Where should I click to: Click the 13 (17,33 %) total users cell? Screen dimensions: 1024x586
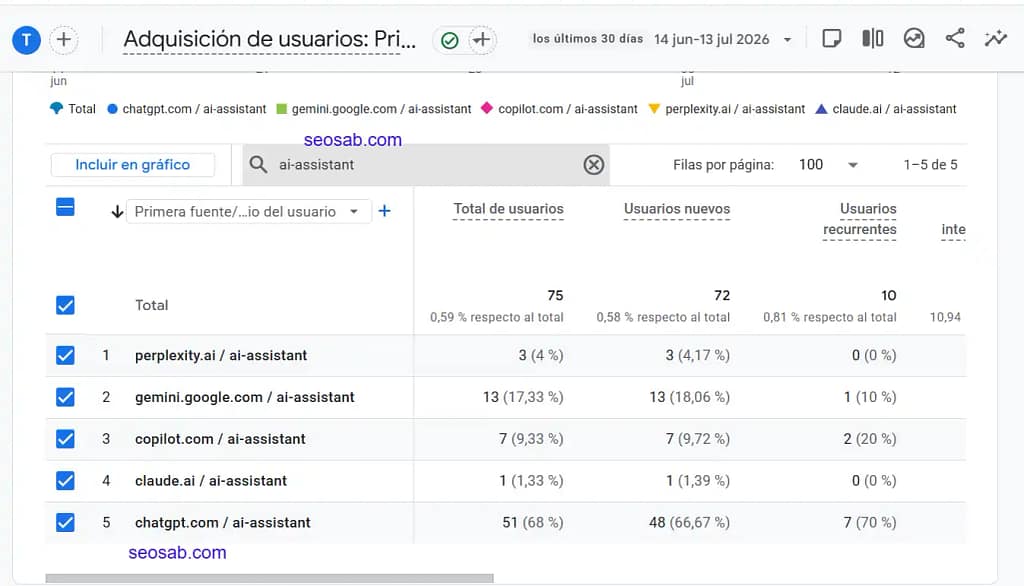[x=523, y=397]
